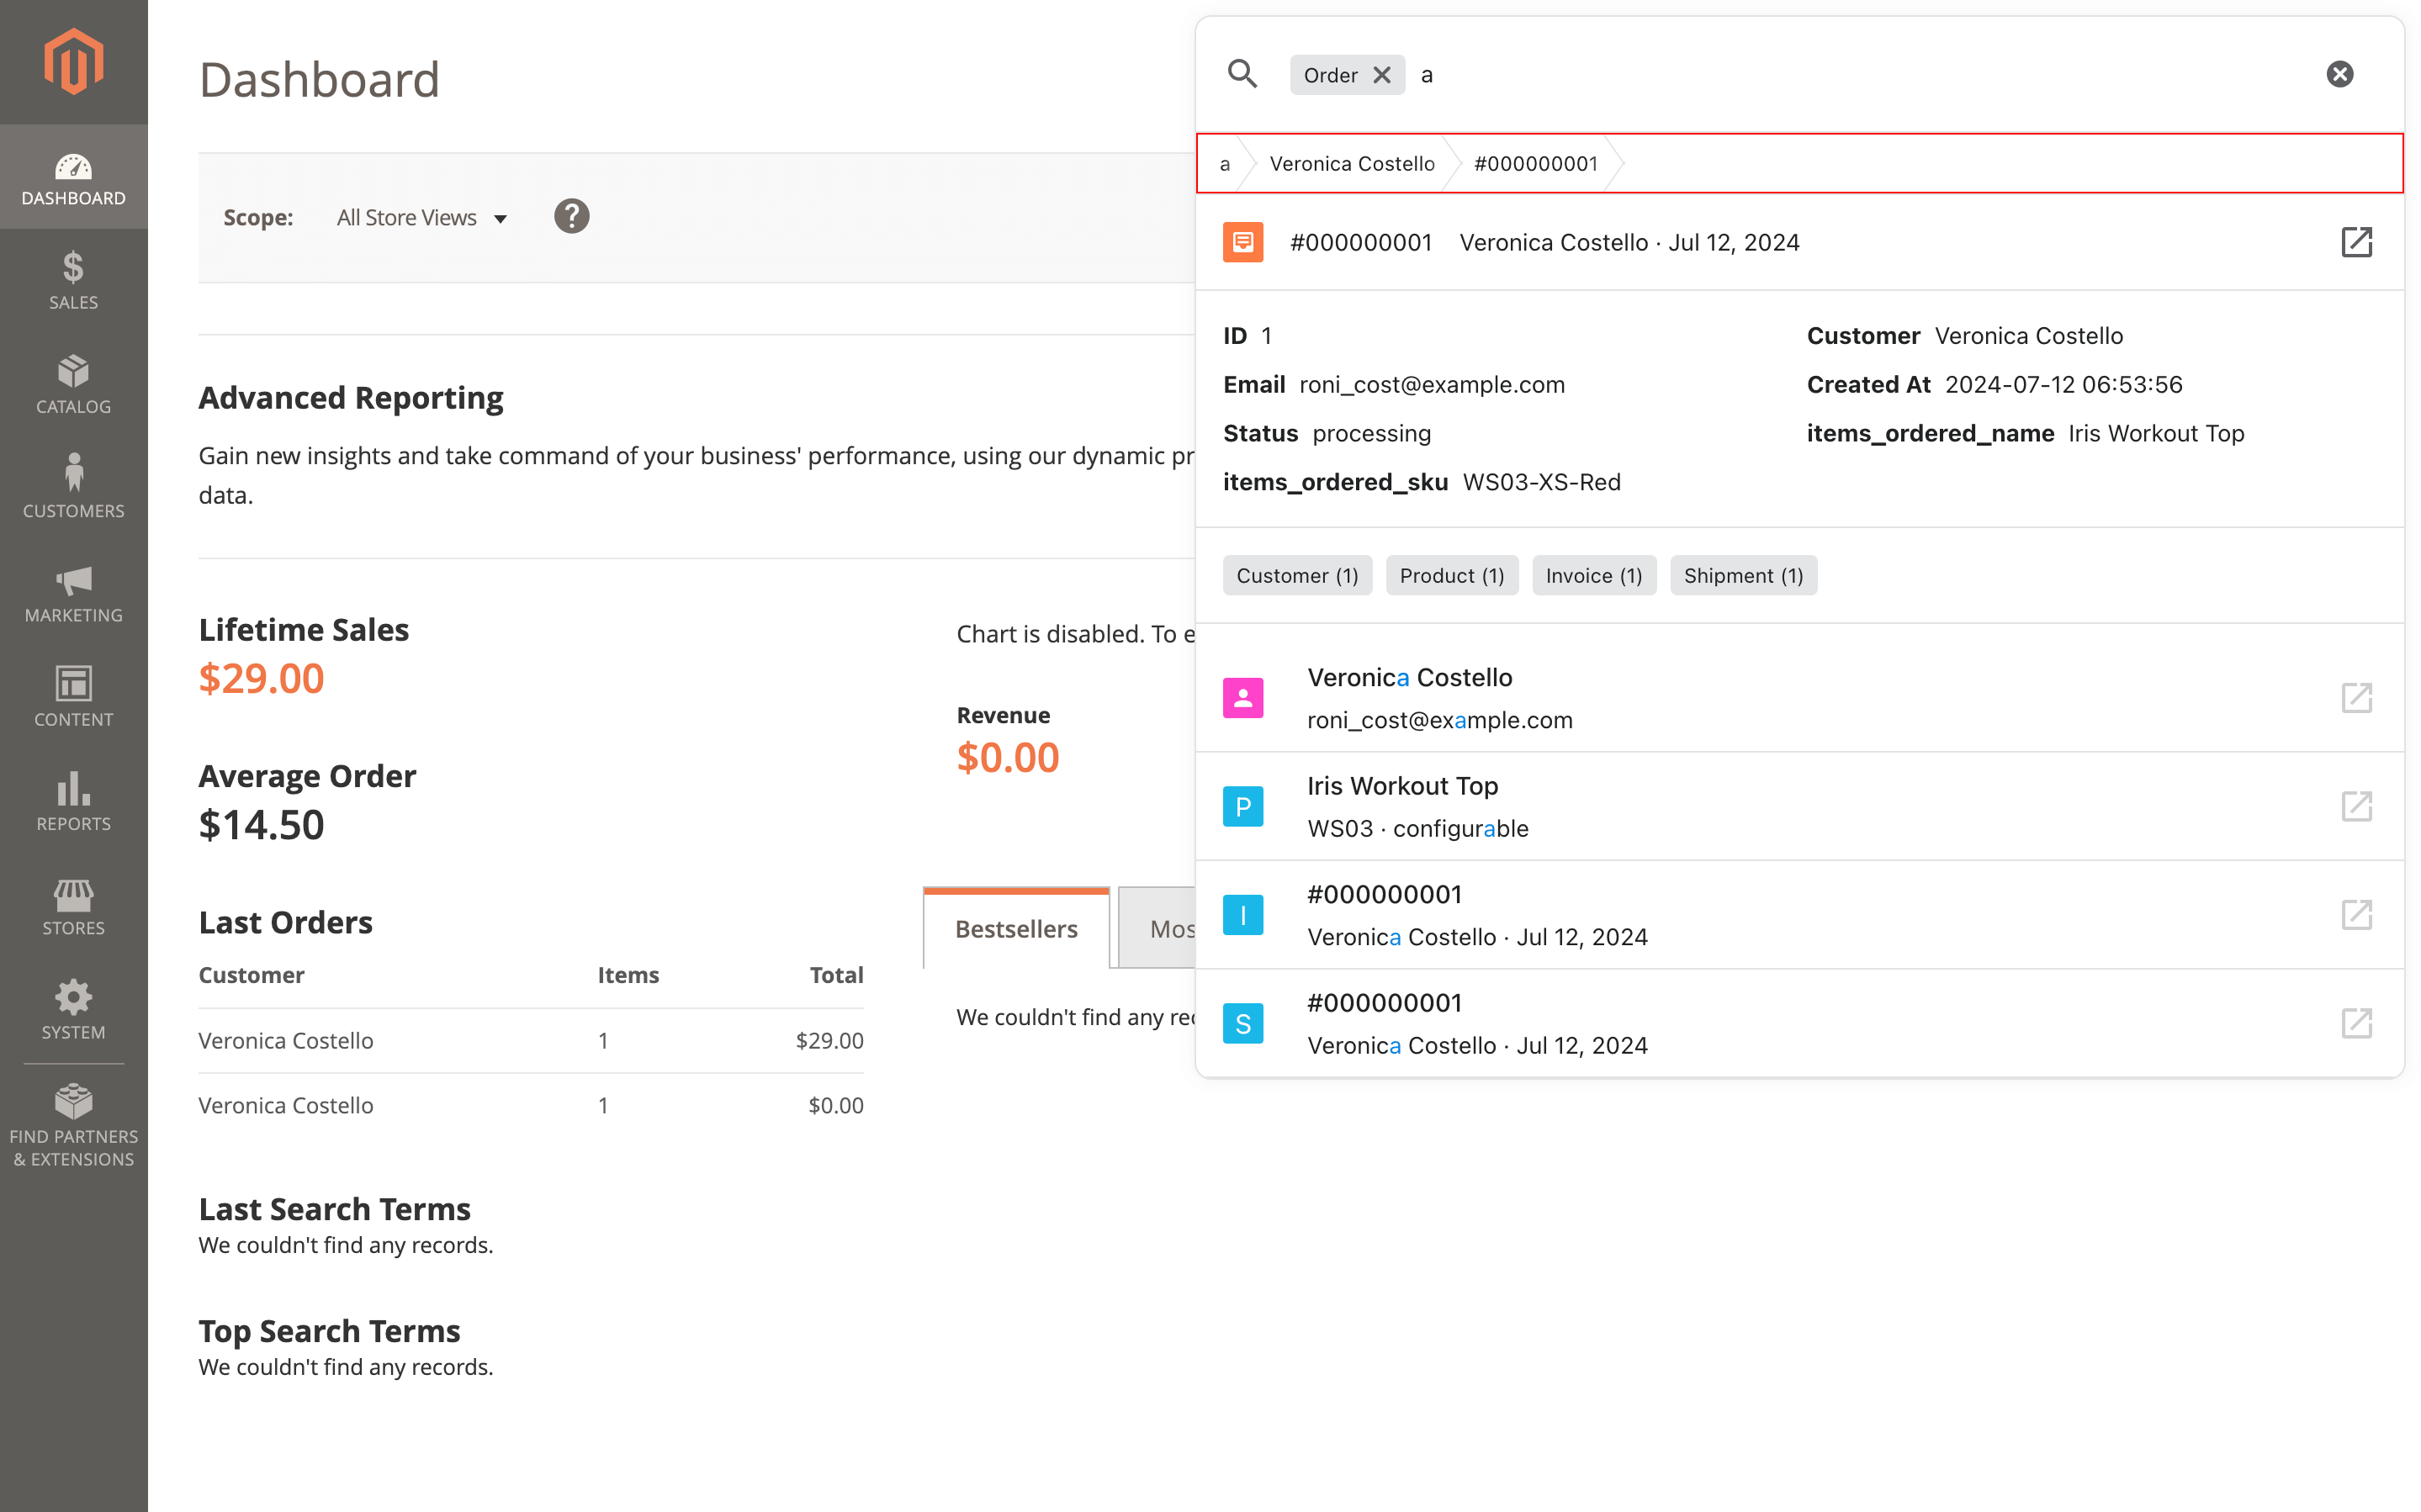Clear the search input field

tap(2338, 74)
